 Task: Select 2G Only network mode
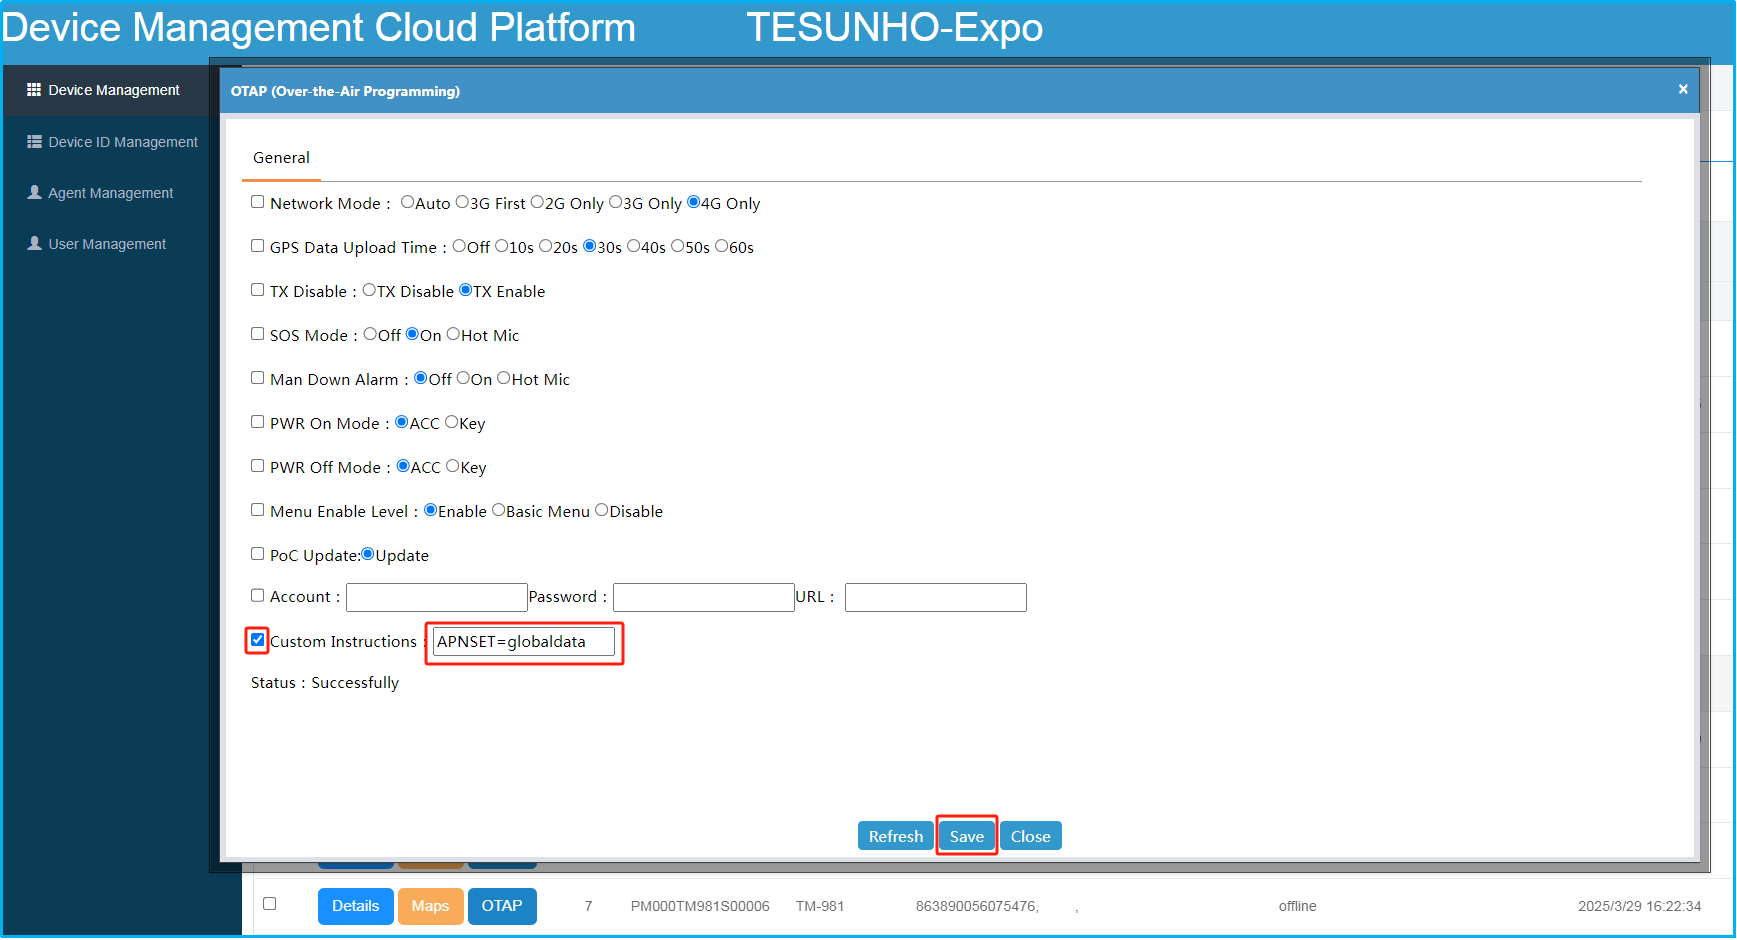point(537,202)
